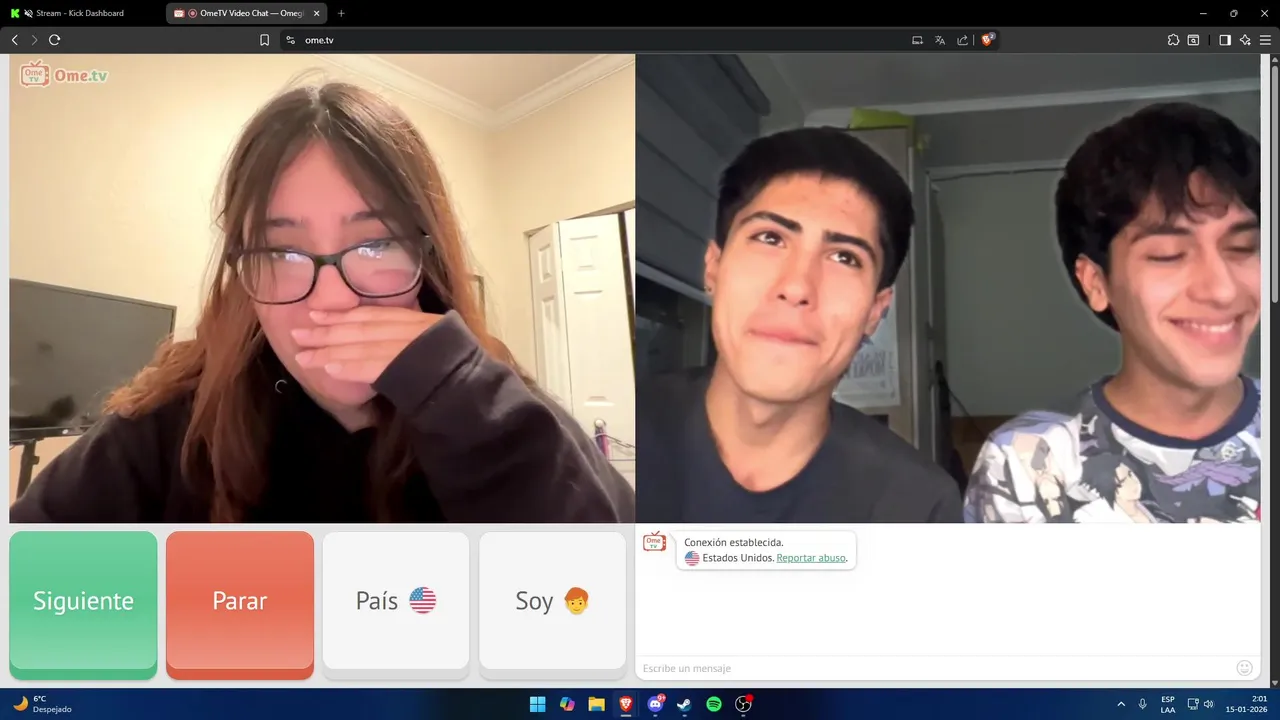
Task: Click the Escribe un mensaje field
Action: pos(935,668)
